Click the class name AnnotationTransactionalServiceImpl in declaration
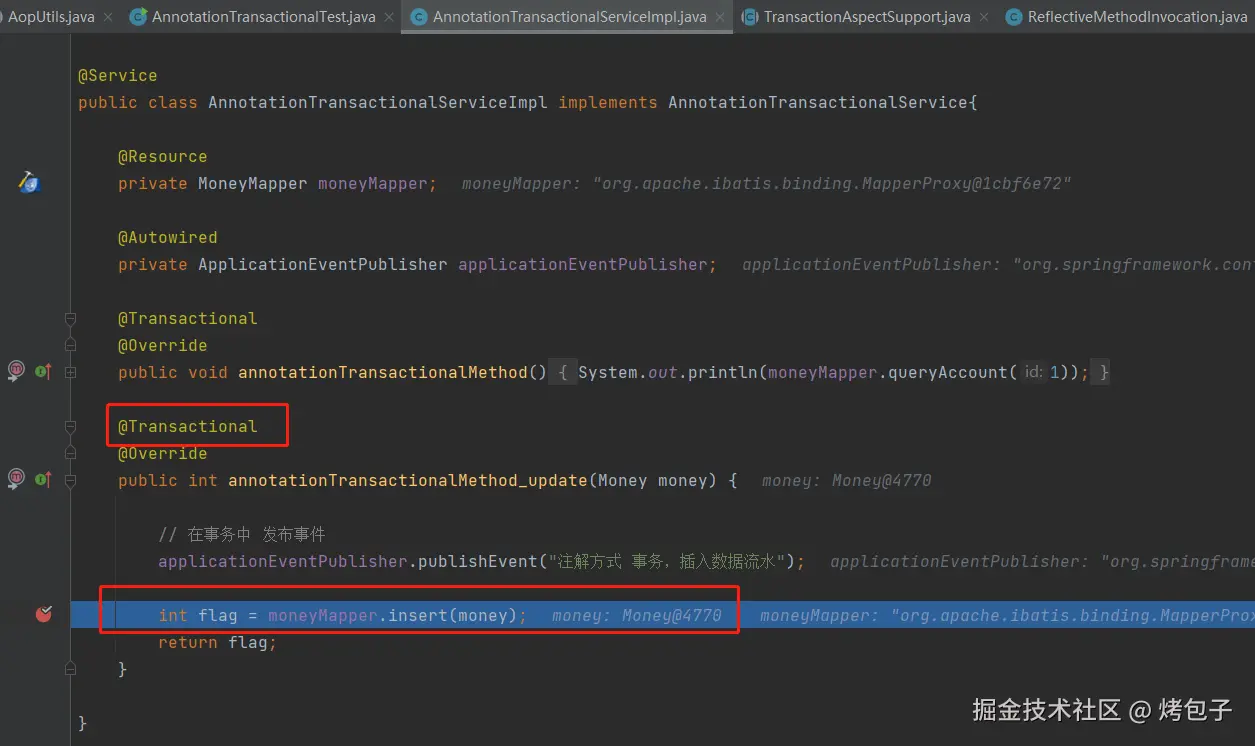This screenshot has width=1255, height=746. point(377,102)
